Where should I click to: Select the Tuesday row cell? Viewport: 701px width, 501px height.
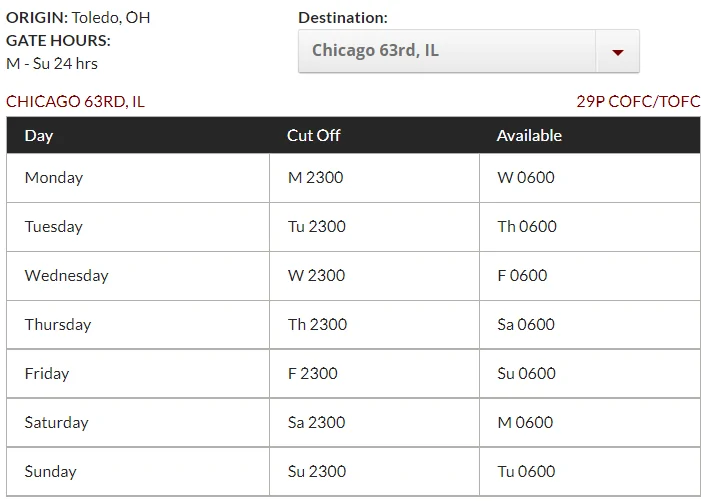coord(138,227)
